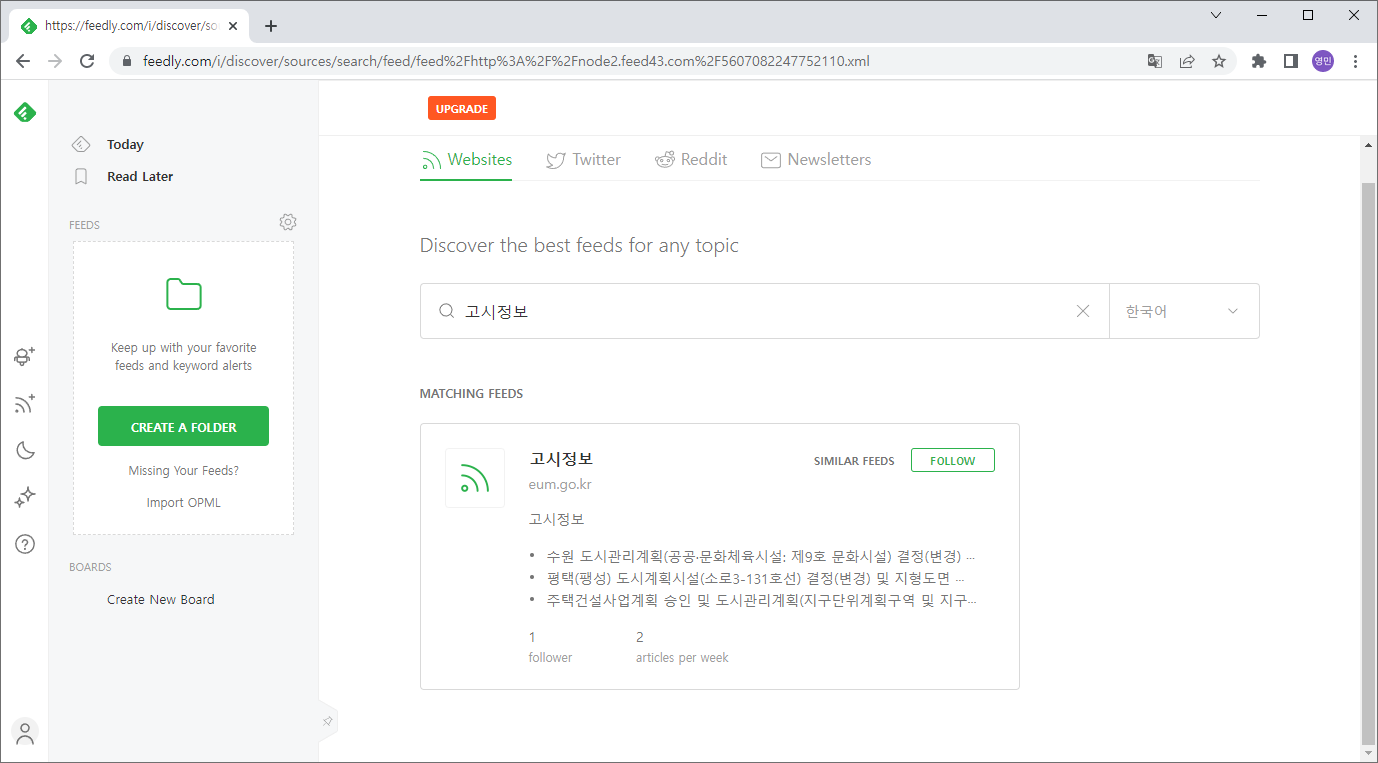
Task: Click the 1 follower count
Action: pos(550,647)
